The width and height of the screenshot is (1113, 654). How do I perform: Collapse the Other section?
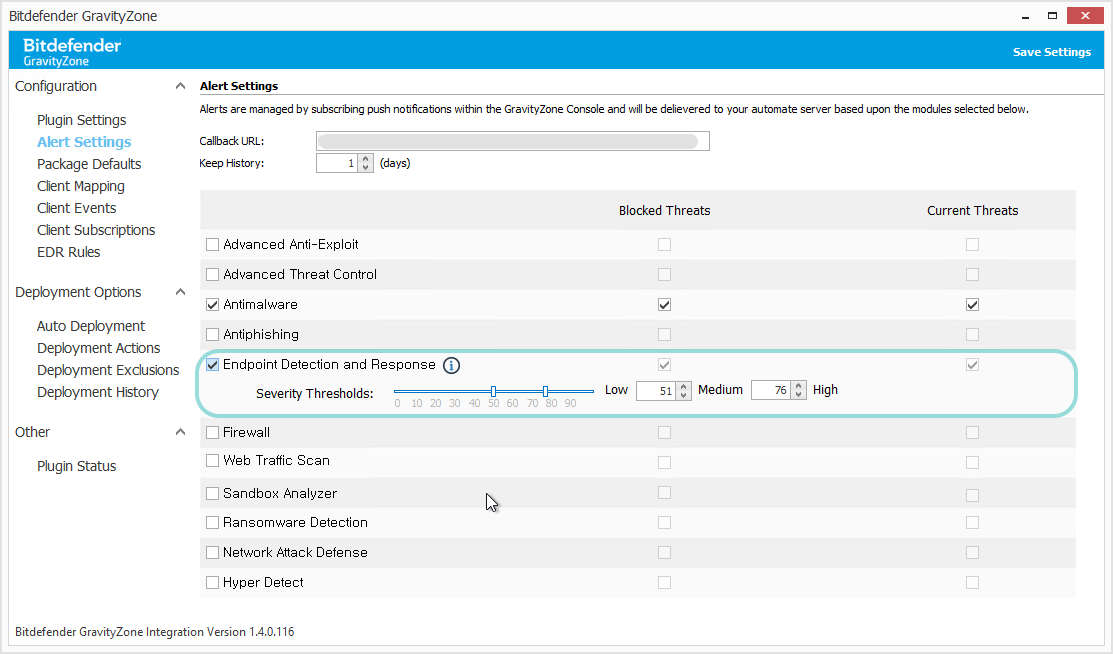pos(180,431)
